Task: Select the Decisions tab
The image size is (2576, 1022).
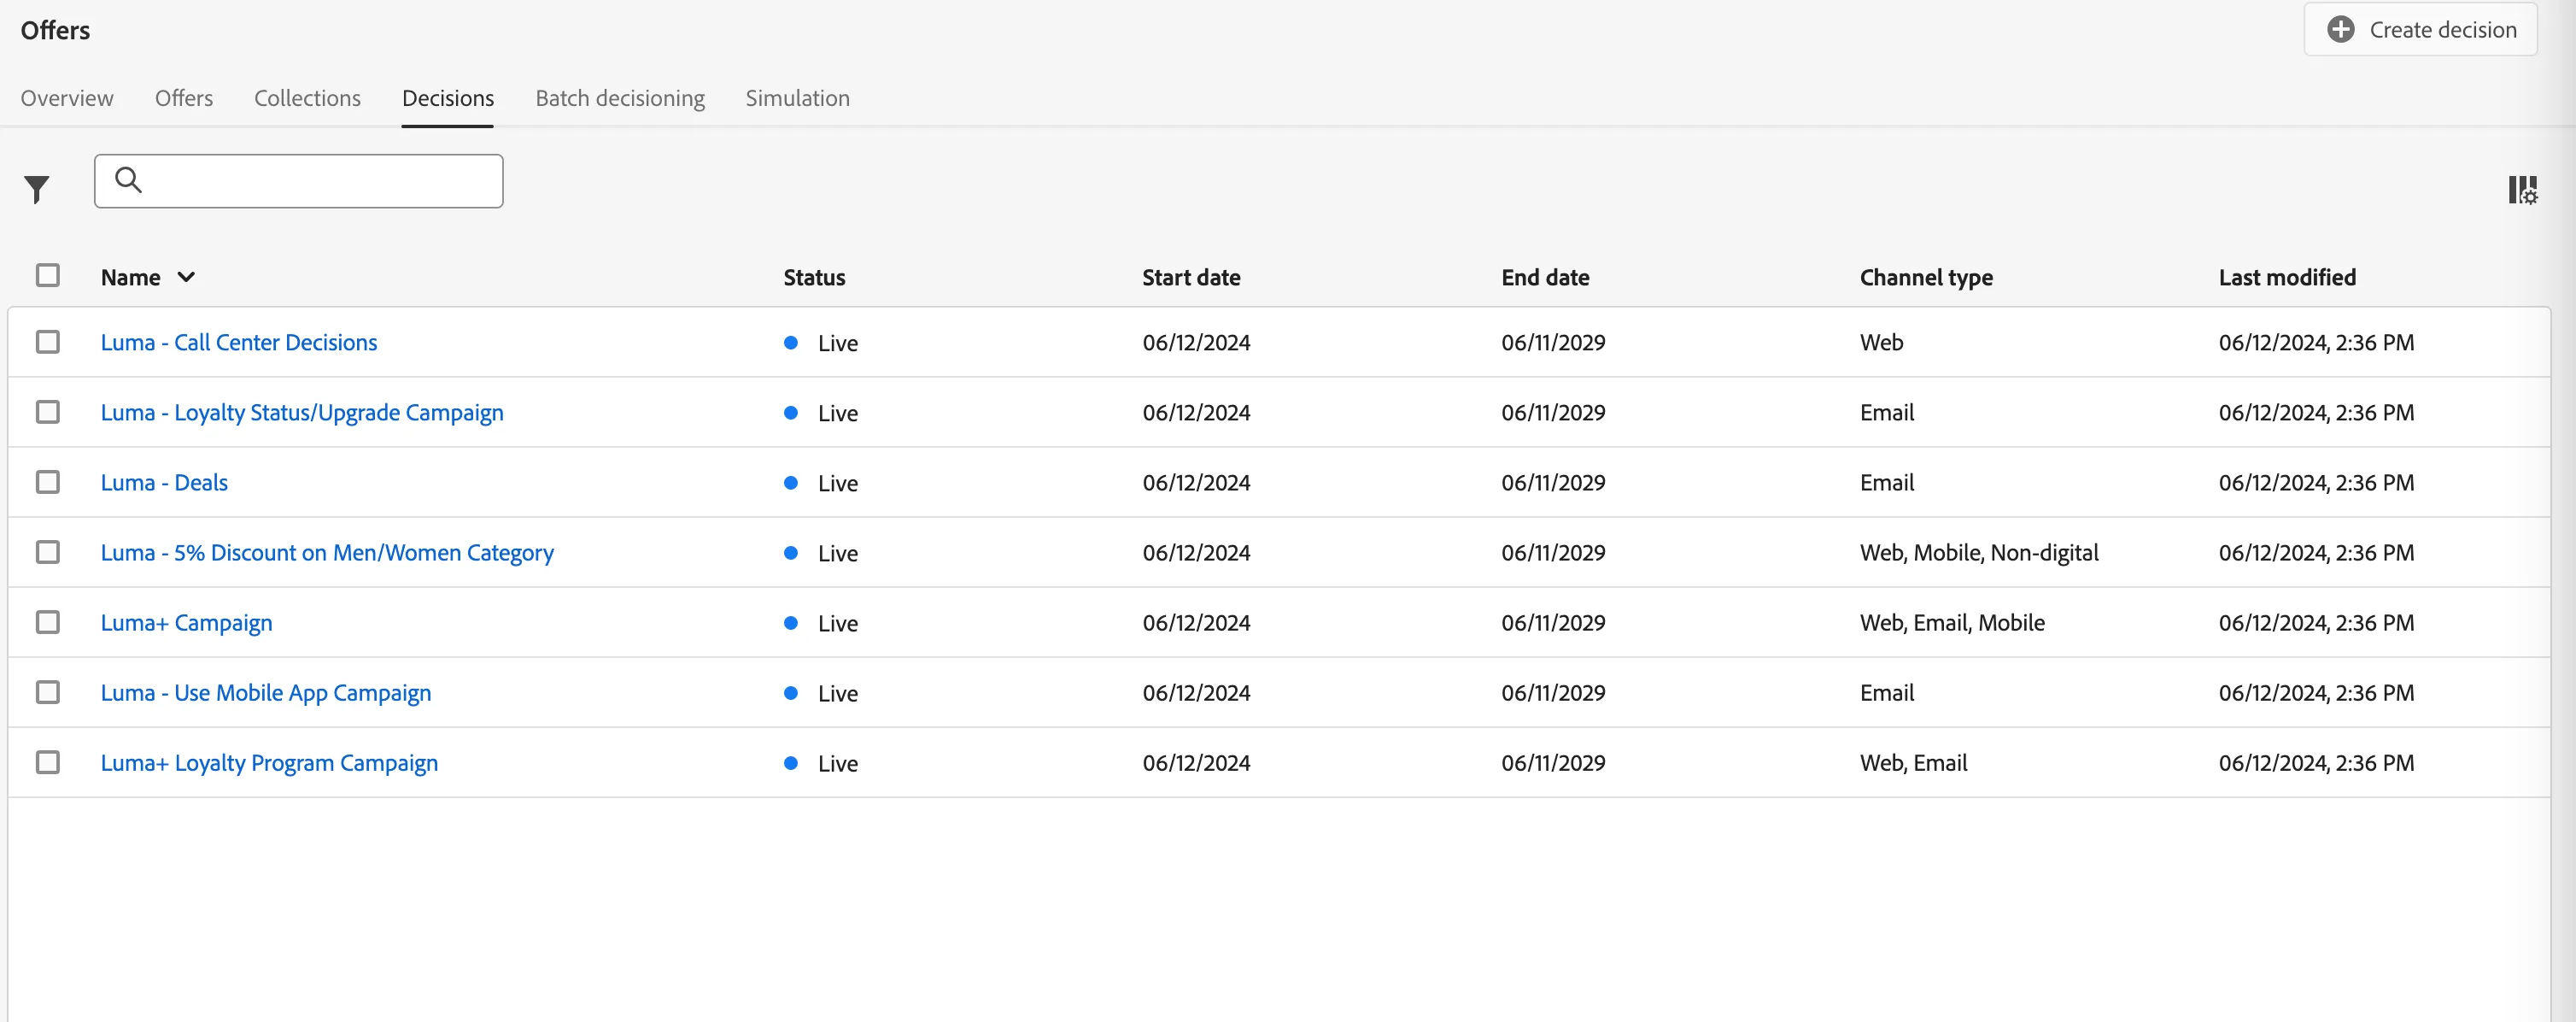Action: [448, 98]
